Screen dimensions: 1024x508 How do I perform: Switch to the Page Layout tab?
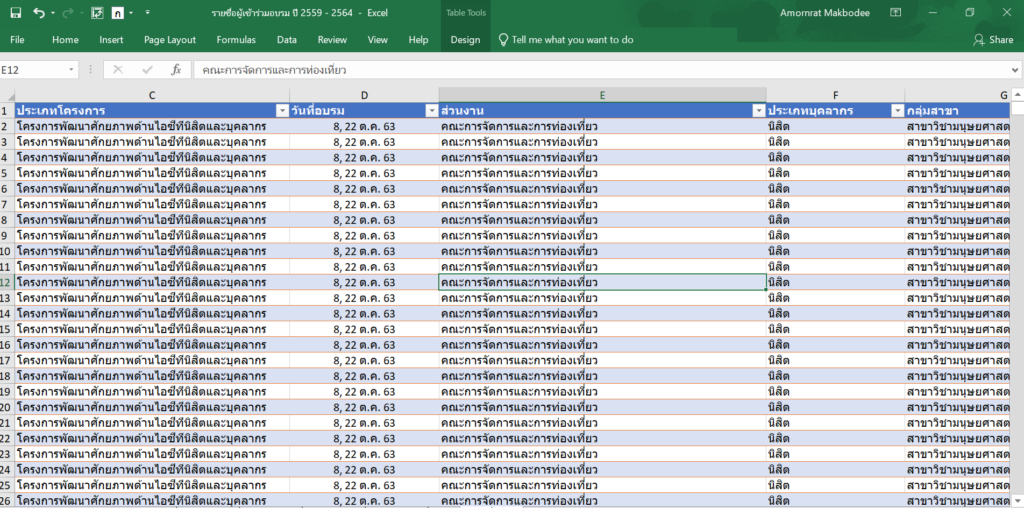point(170,40)
